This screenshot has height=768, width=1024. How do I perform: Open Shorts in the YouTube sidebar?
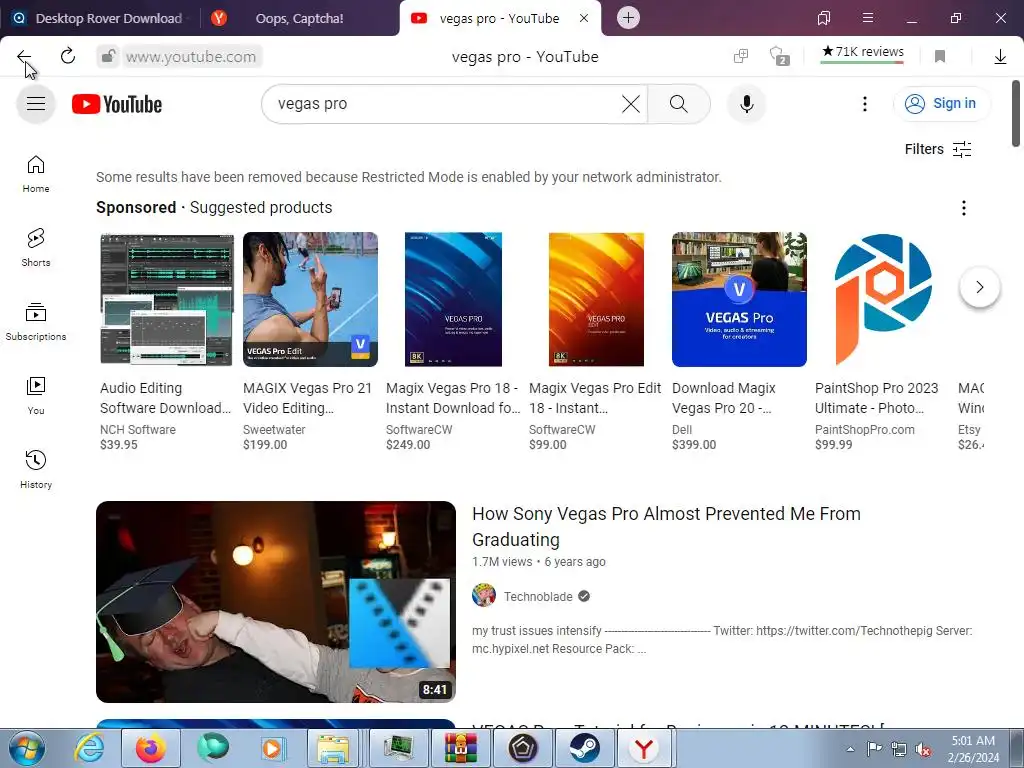36,248
